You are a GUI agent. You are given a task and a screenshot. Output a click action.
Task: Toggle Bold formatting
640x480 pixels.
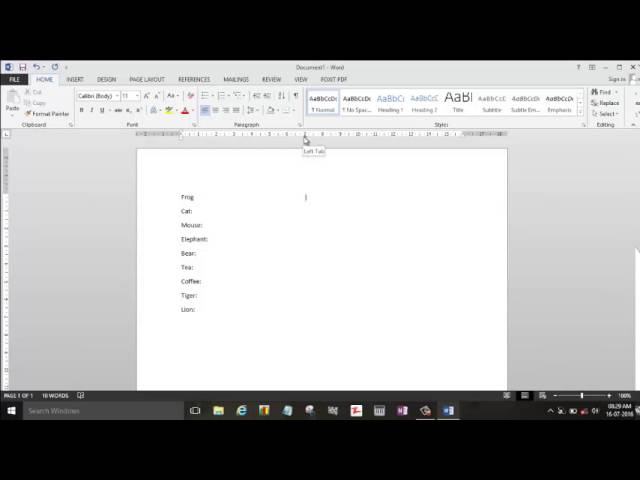tap(82, 110)
